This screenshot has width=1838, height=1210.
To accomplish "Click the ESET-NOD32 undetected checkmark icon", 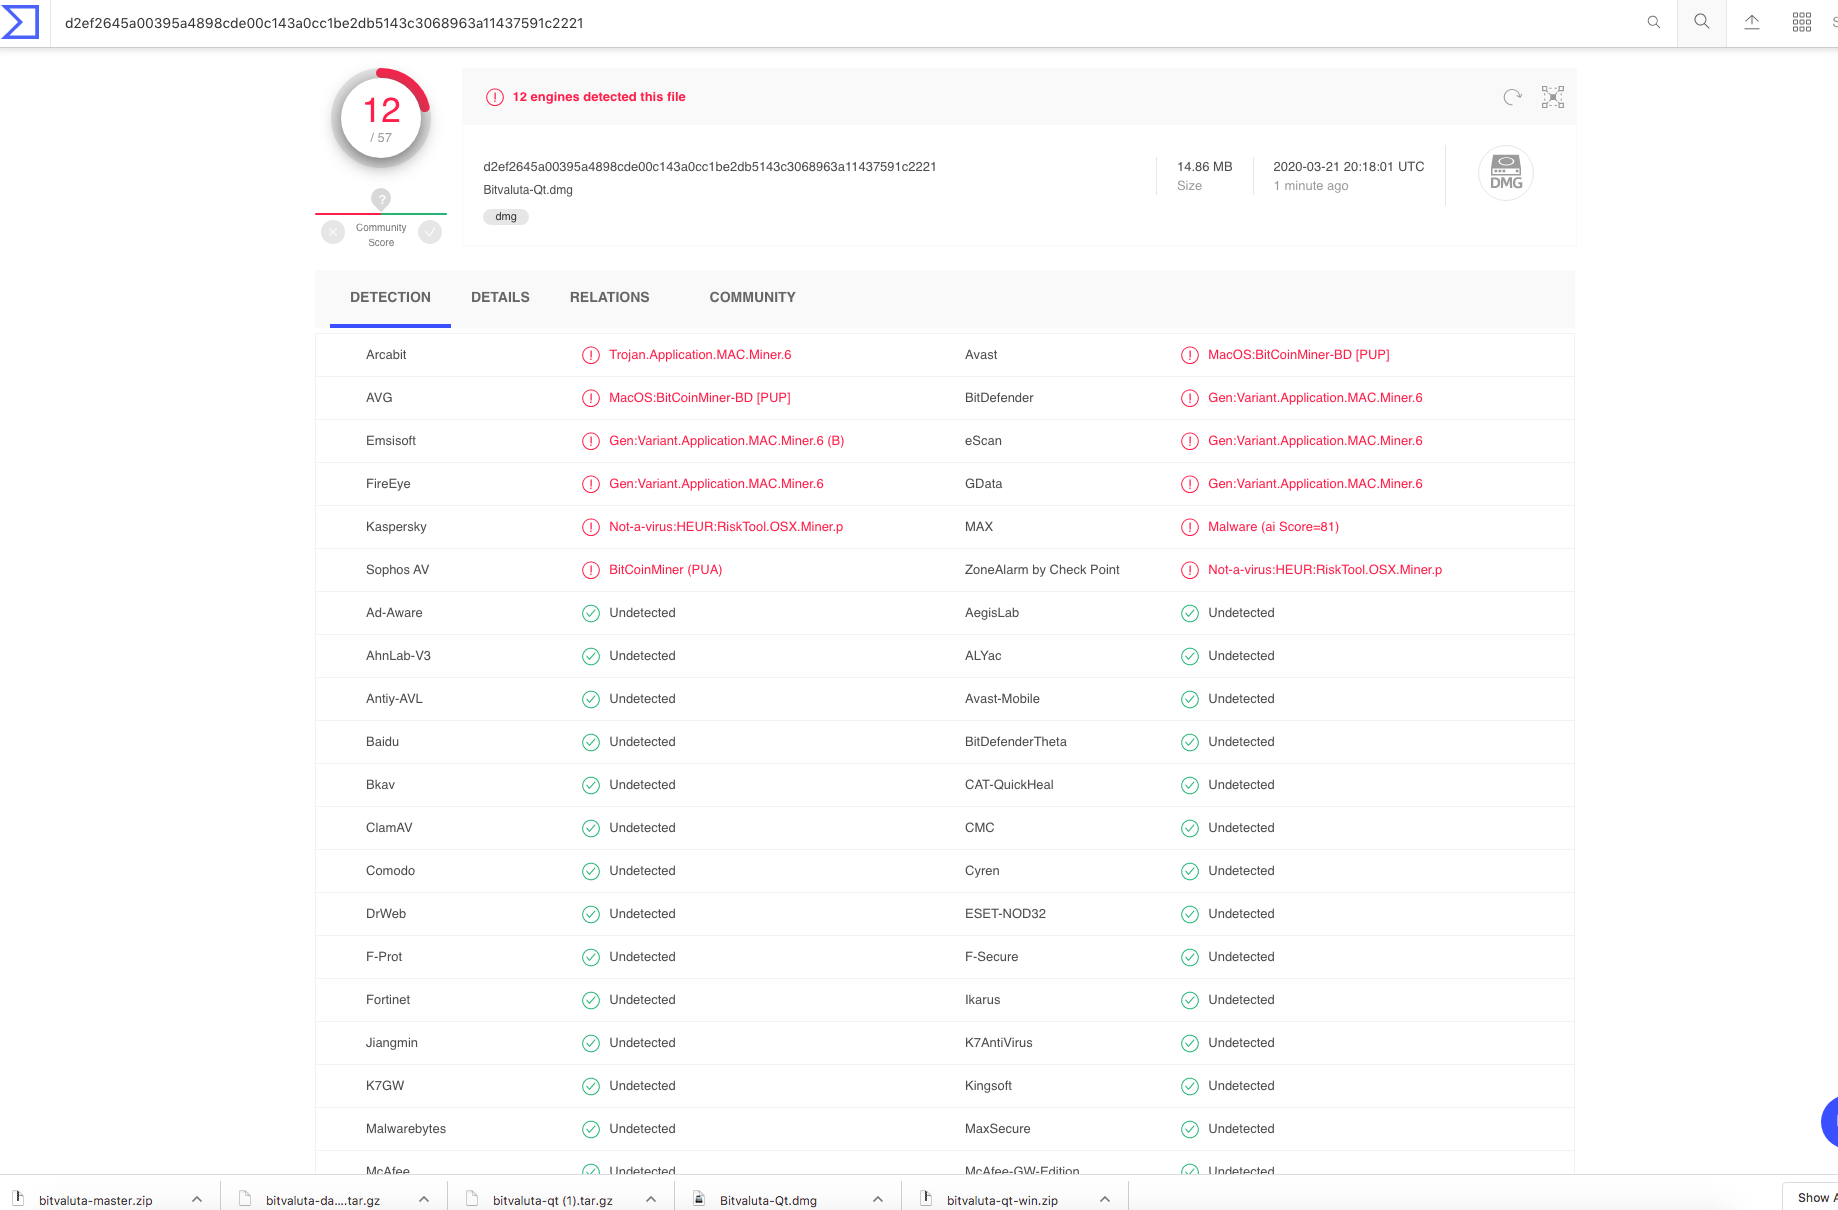I will [x=1190, y=914].
